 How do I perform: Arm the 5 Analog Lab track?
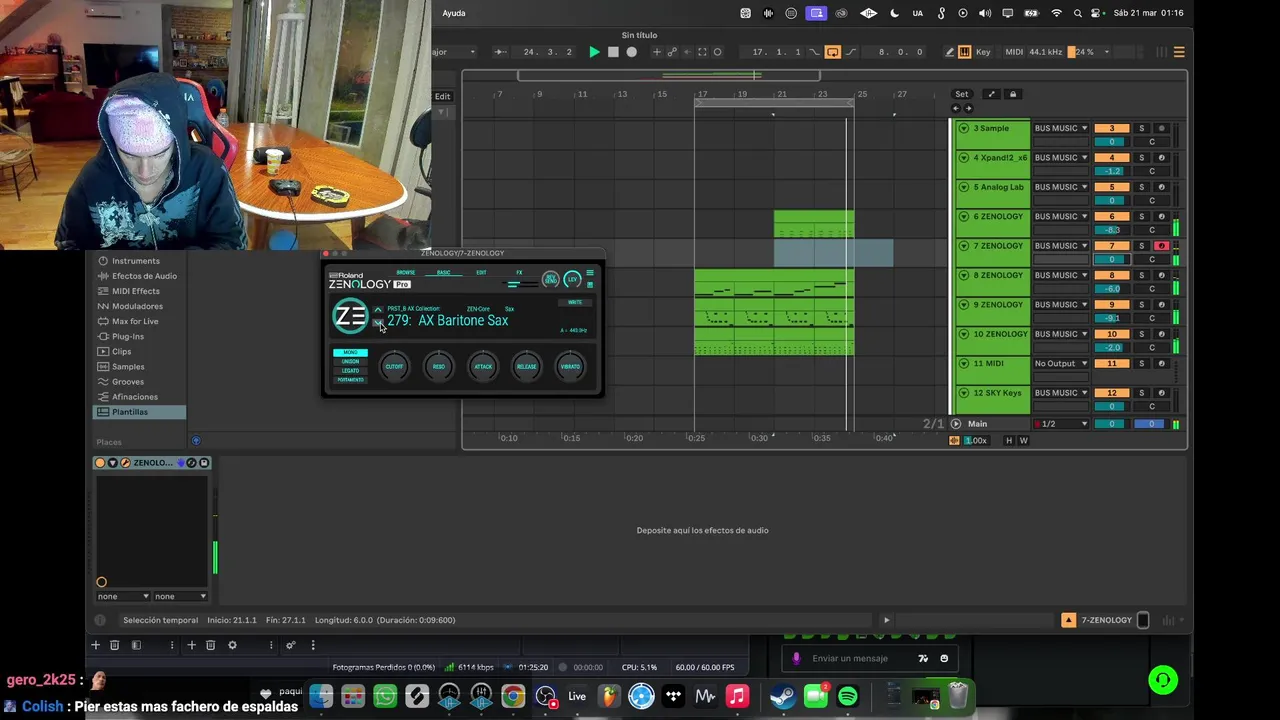[x=1161, y=187]
